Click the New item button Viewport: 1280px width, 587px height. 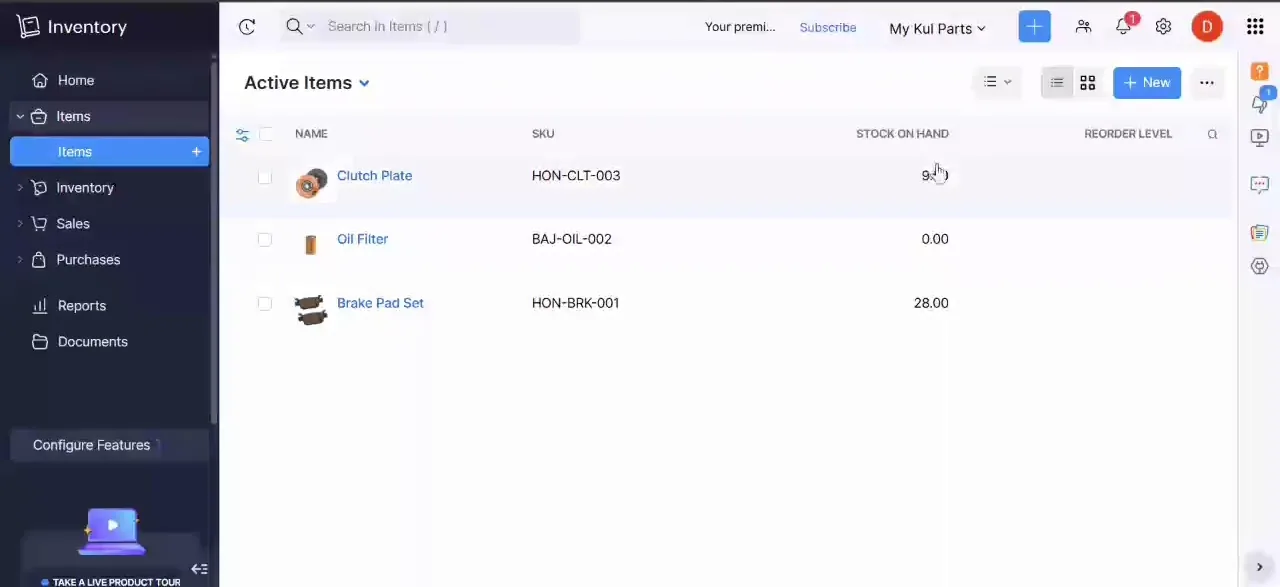[1147, 83]
